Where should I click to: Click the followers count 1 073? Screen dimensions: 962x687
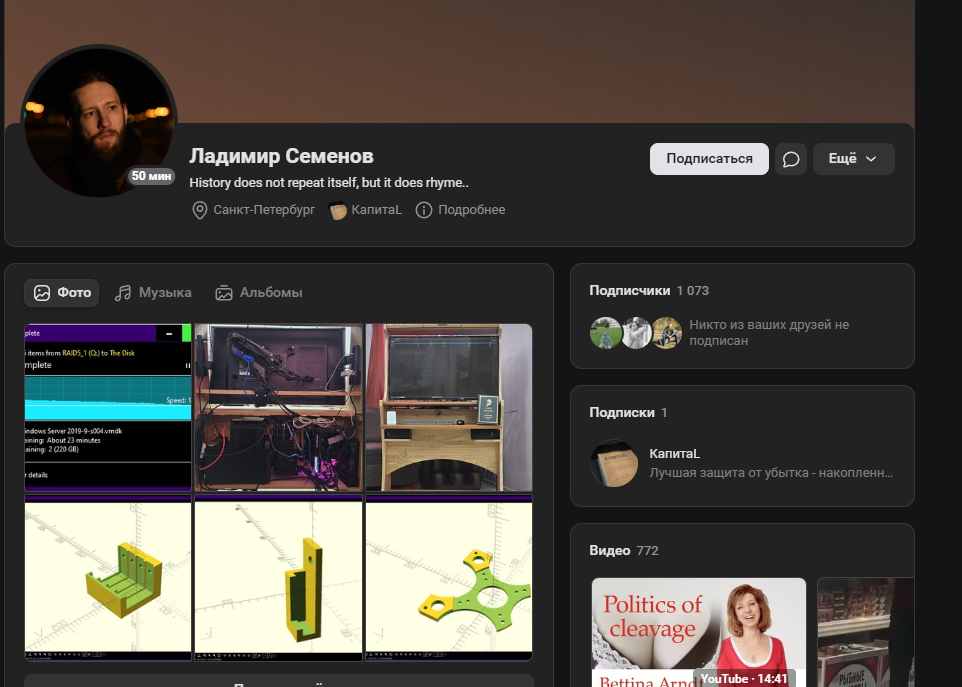(693, 291)
